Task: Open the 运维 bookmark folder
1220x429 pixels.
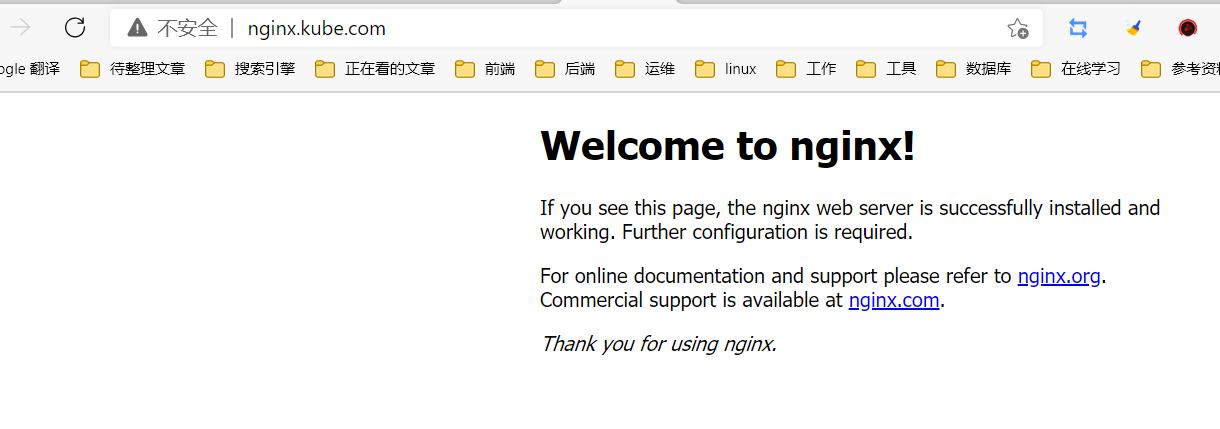Action: (645, 69)
